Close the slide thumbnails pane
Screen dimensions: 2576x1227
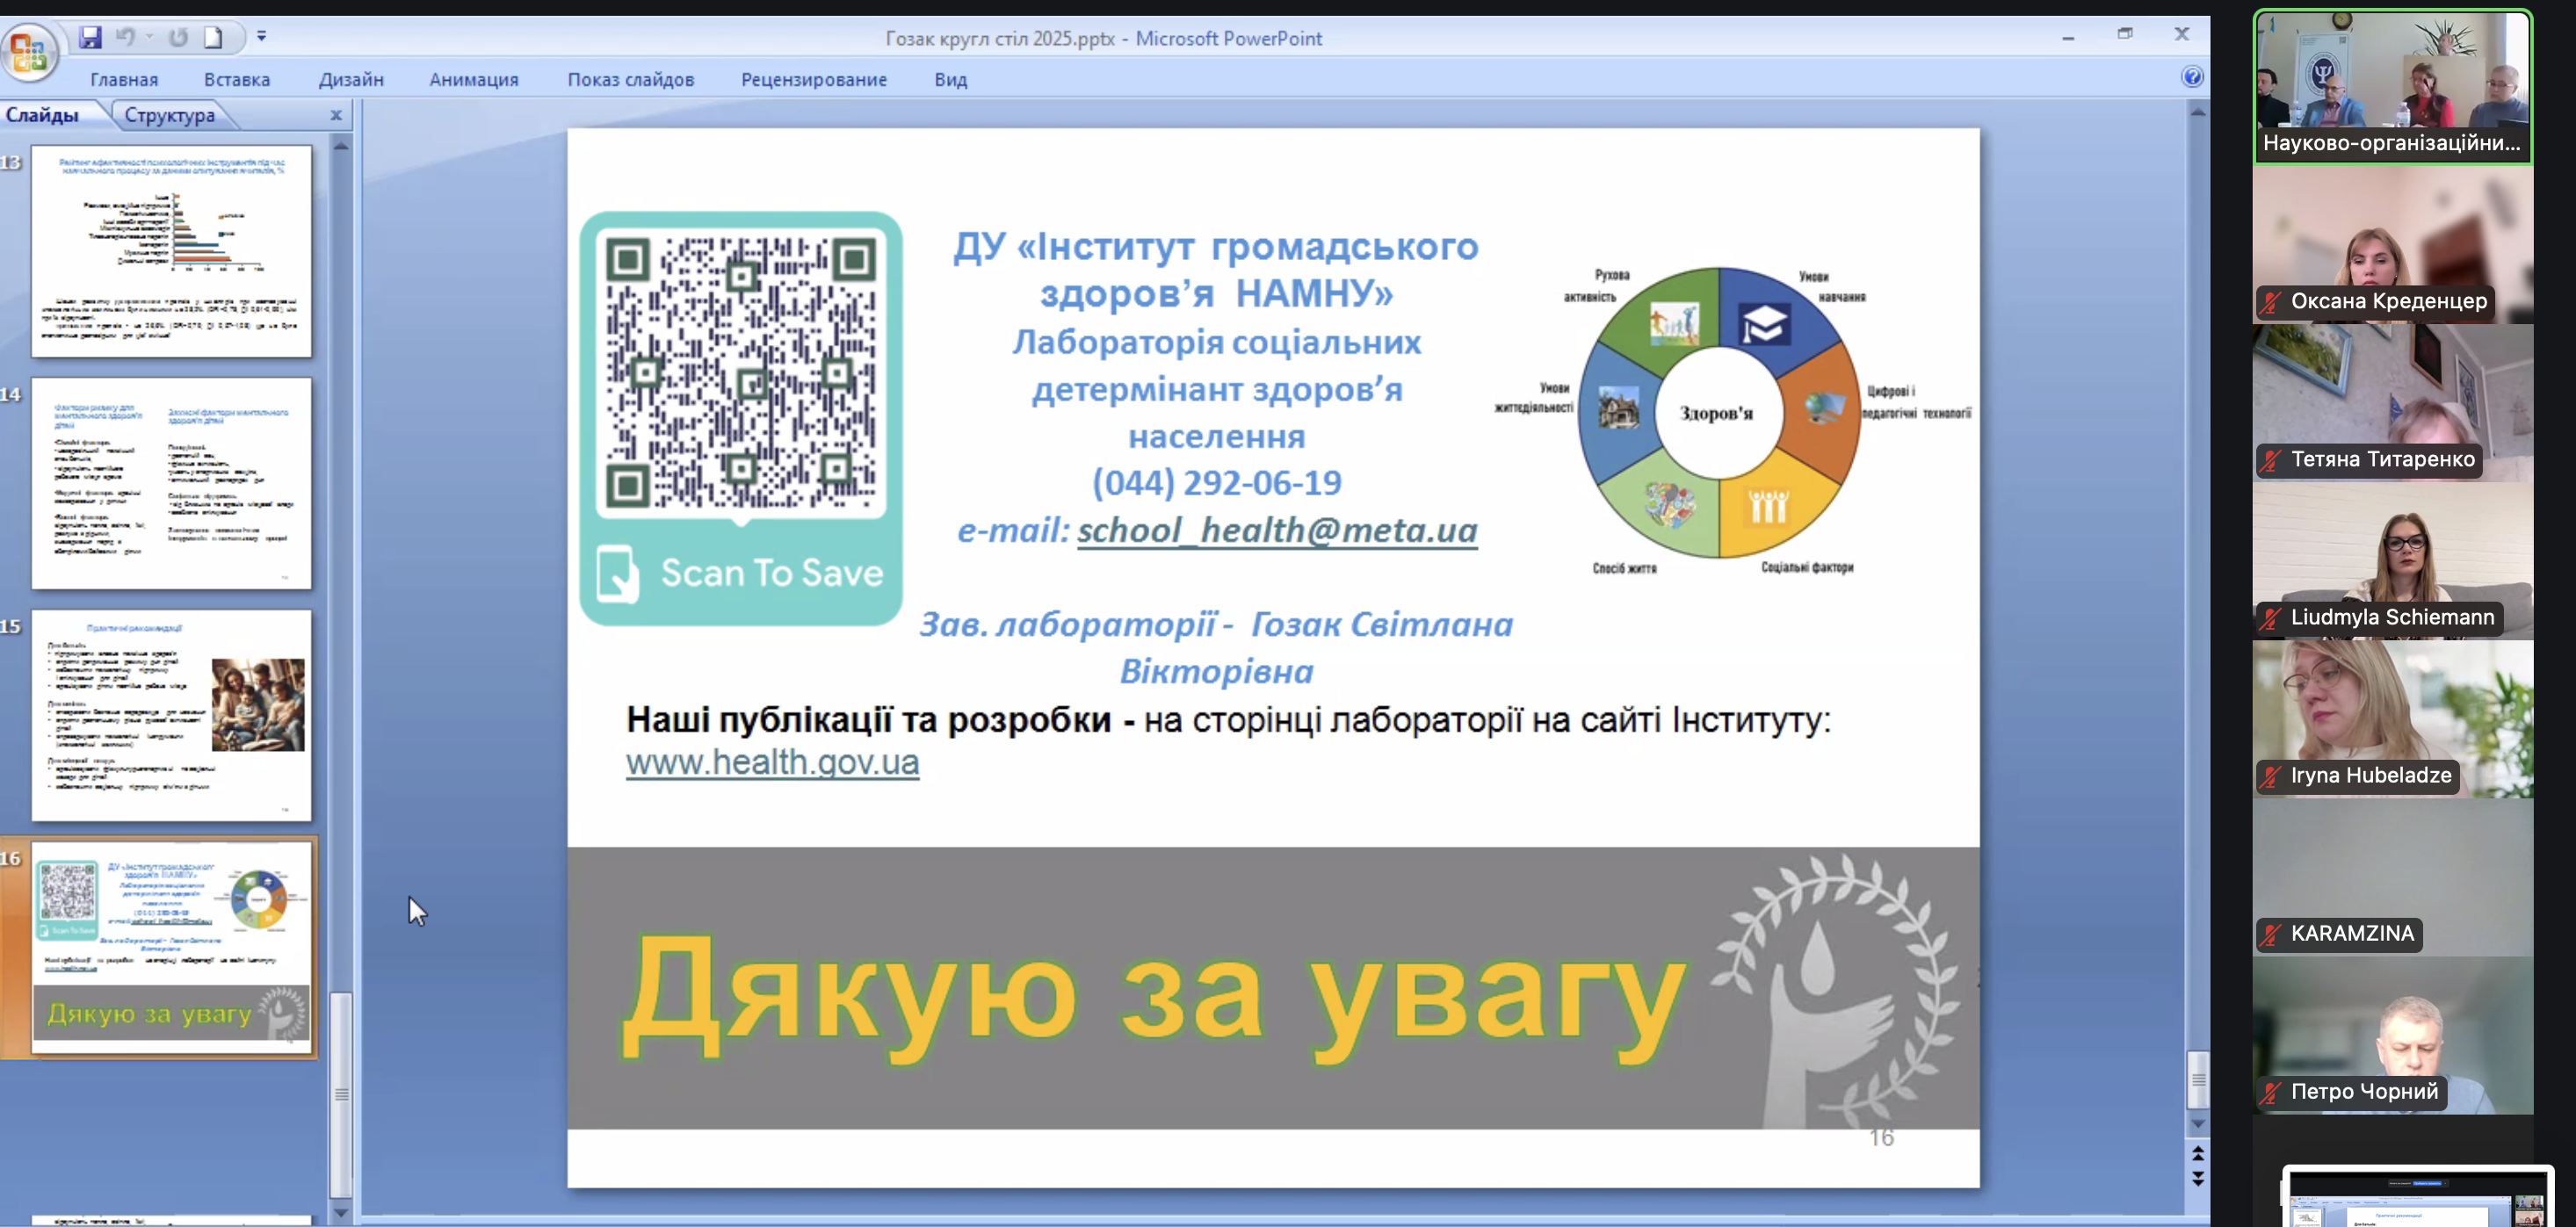click(x=336, y=115)
